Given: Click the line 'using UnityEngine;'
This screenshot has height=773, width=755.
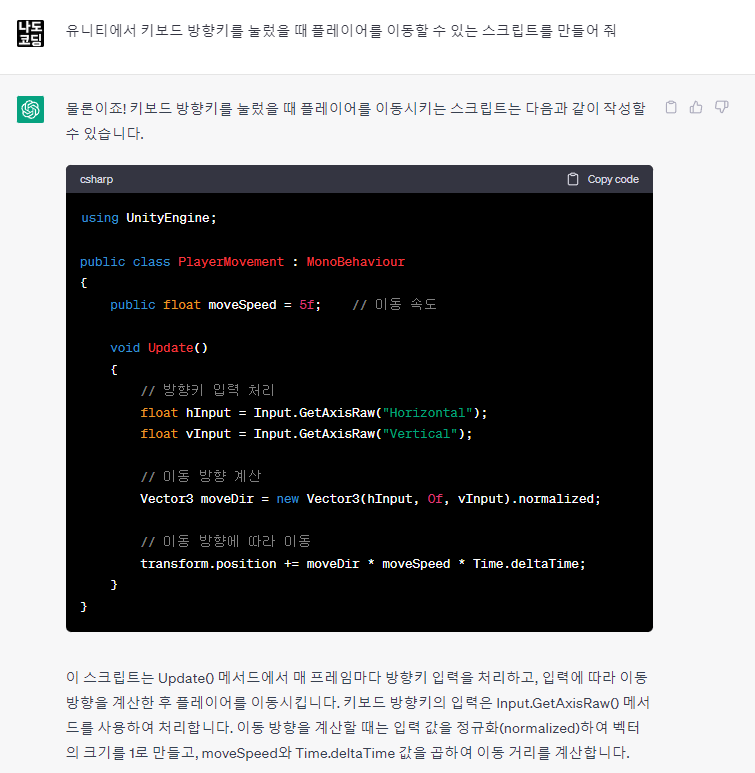Looking at the screenshot, I should [x=148, y=218].
